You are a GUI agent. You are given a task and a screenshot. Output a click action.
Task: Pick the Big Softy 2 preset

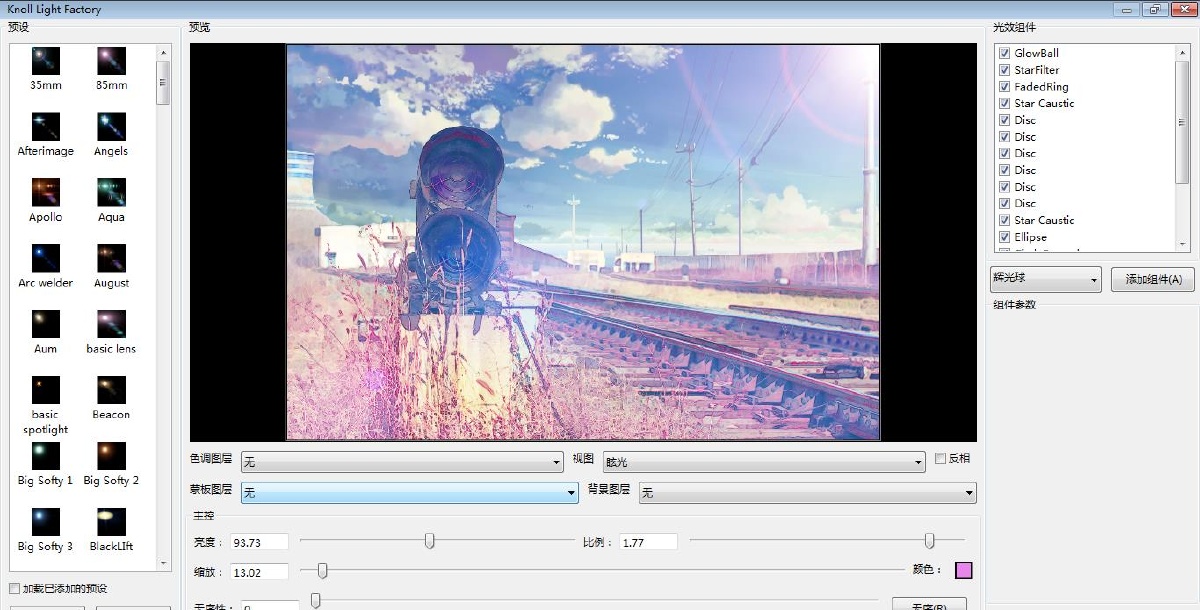tap(111, 456)
